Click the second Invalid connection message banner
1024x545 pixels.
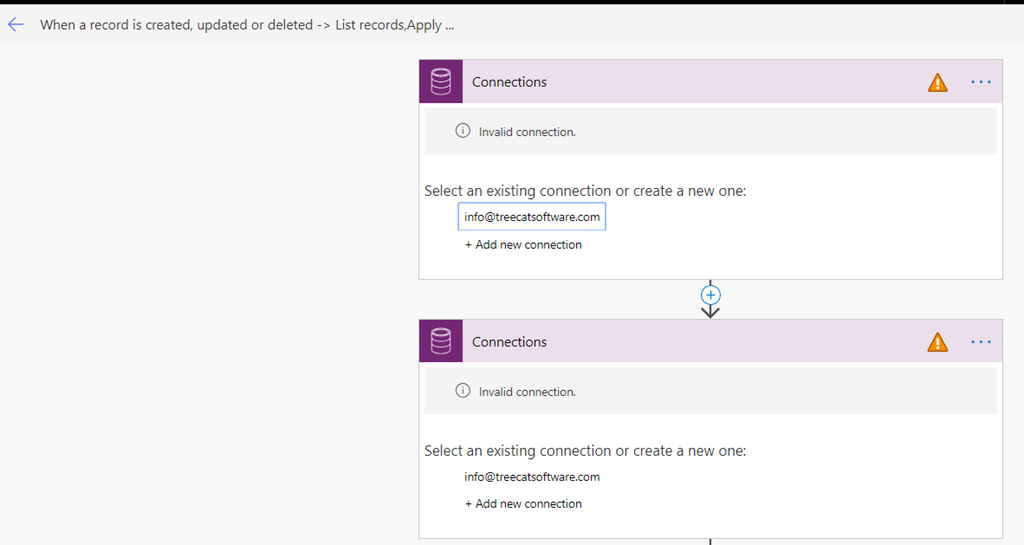pos(711,391)
